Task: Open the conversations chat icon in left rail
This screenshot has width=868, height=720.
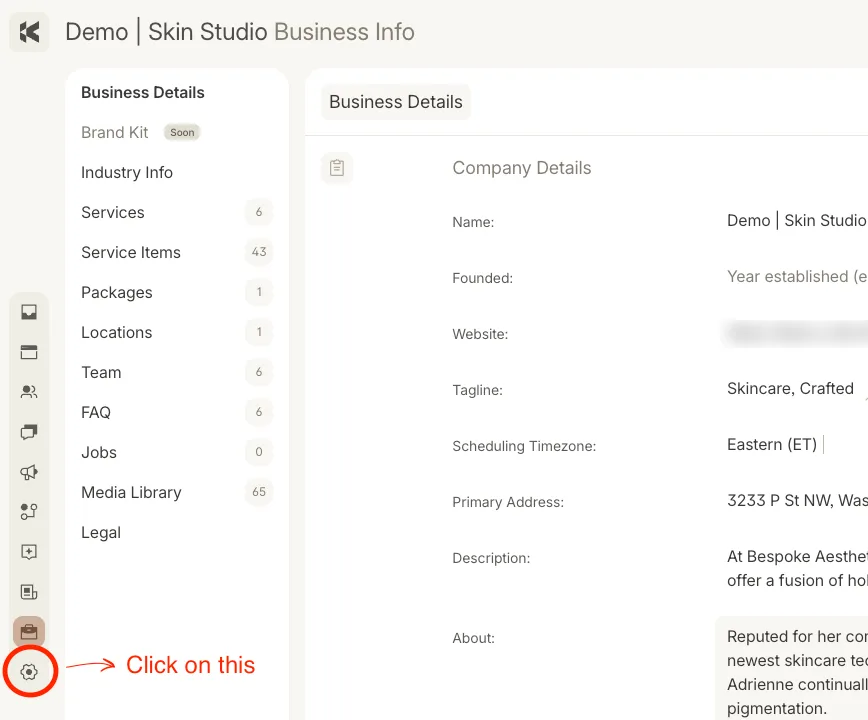Action: tap(29, 432)
